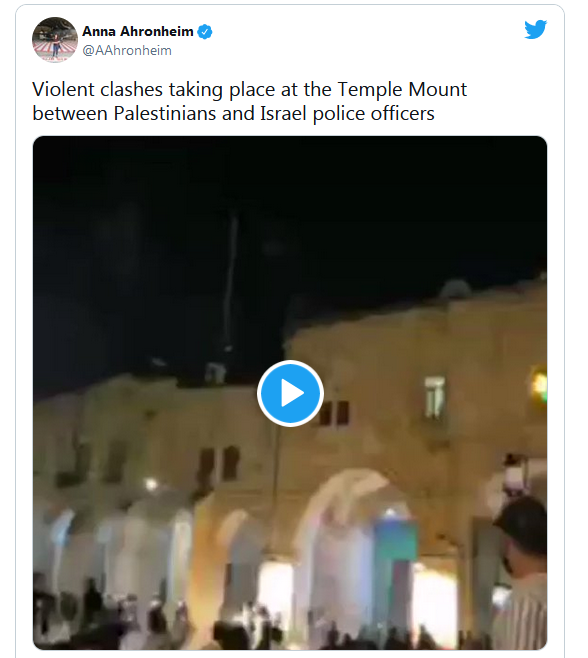Play the embedded tweet video
Viewport: 588px width, 658px height.
[290, 393]
